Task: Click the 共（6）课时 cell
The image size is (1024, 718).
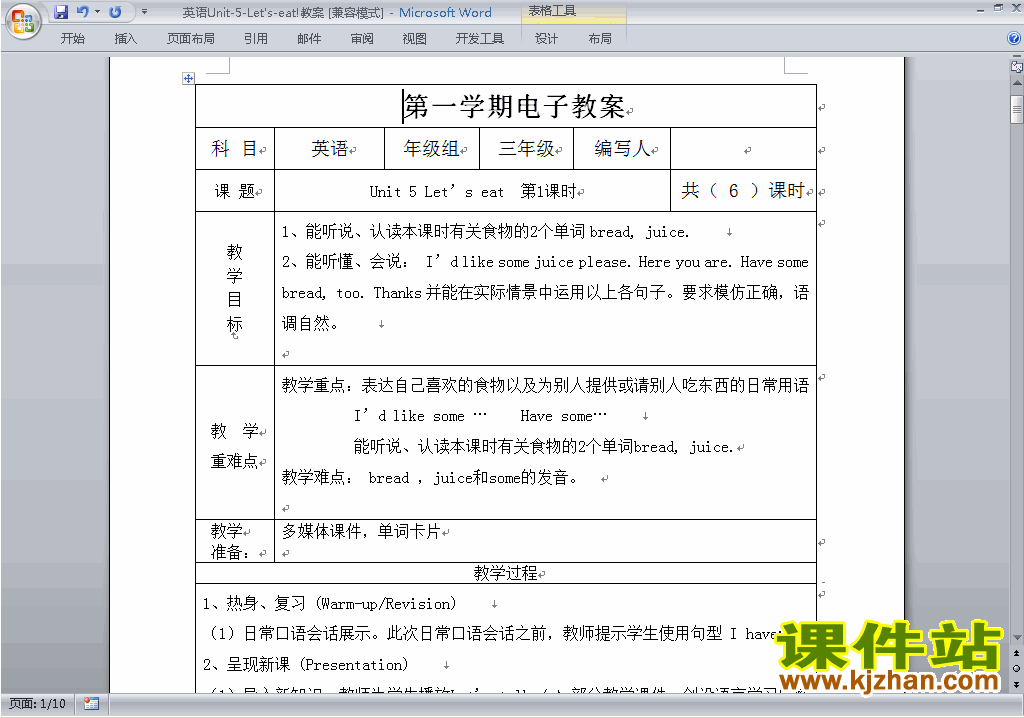Action: (x=744, y=191)
